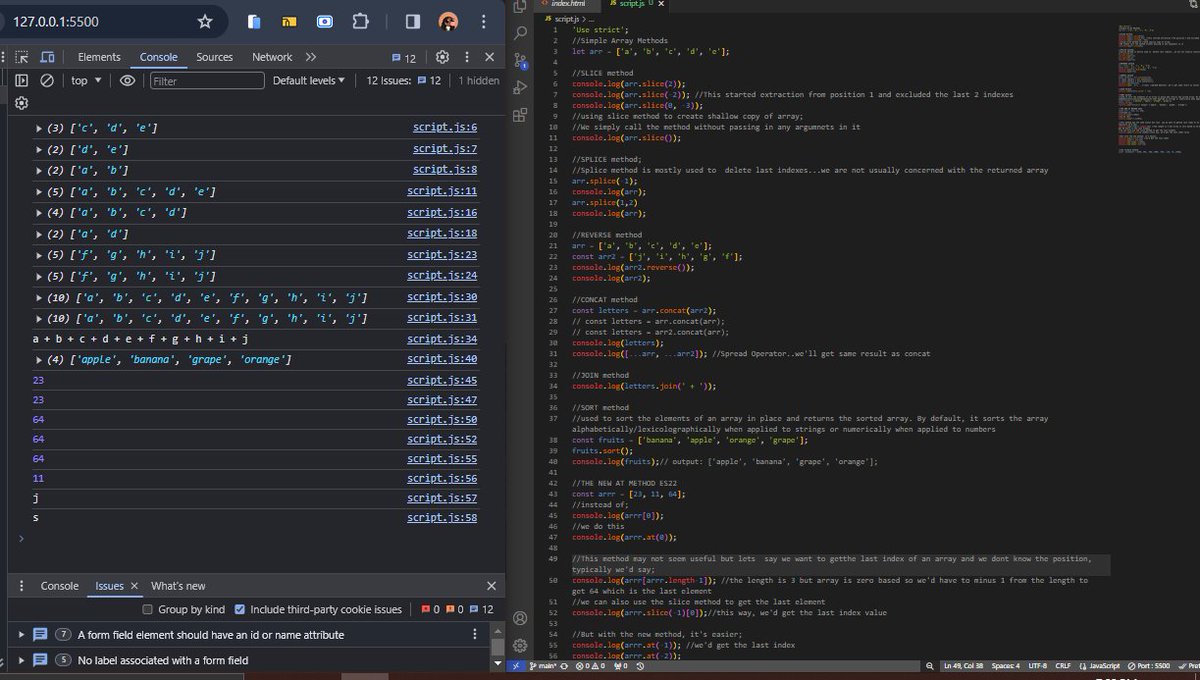Close the bottom drawer panel
The height and width of the screenshot is (680, 1200).
(x=490, y=586)
